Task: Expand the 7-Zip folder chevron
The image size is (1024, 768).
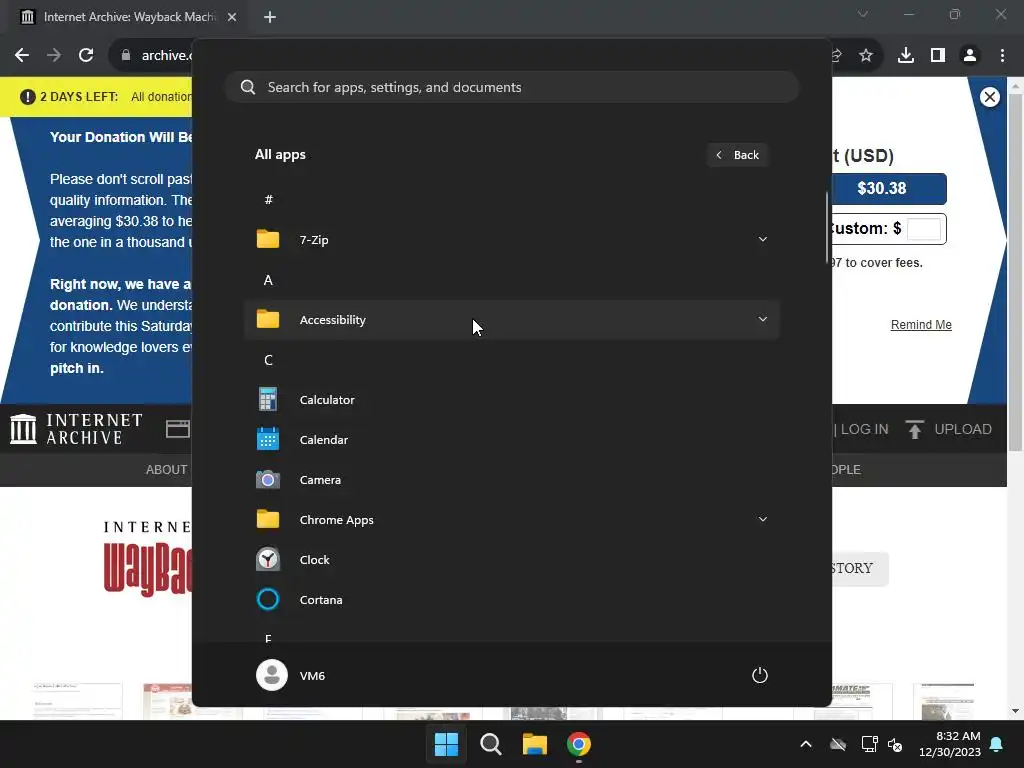Action: click(762, 239)
